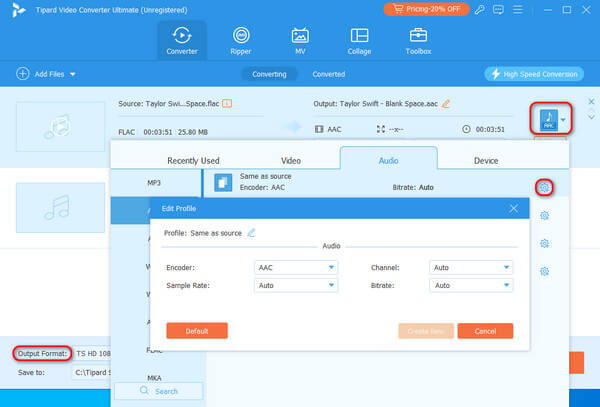Edit profile name with pencil icon

pyautogui.click(x=251, y=233)
